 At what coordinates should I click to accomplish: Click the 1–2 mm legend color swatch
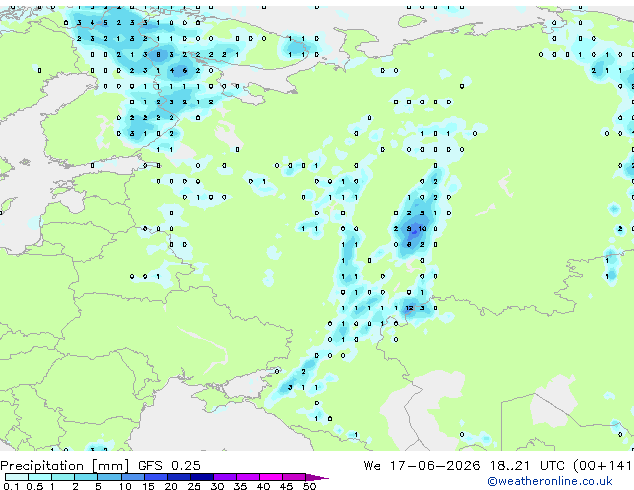tap(63, 477)
